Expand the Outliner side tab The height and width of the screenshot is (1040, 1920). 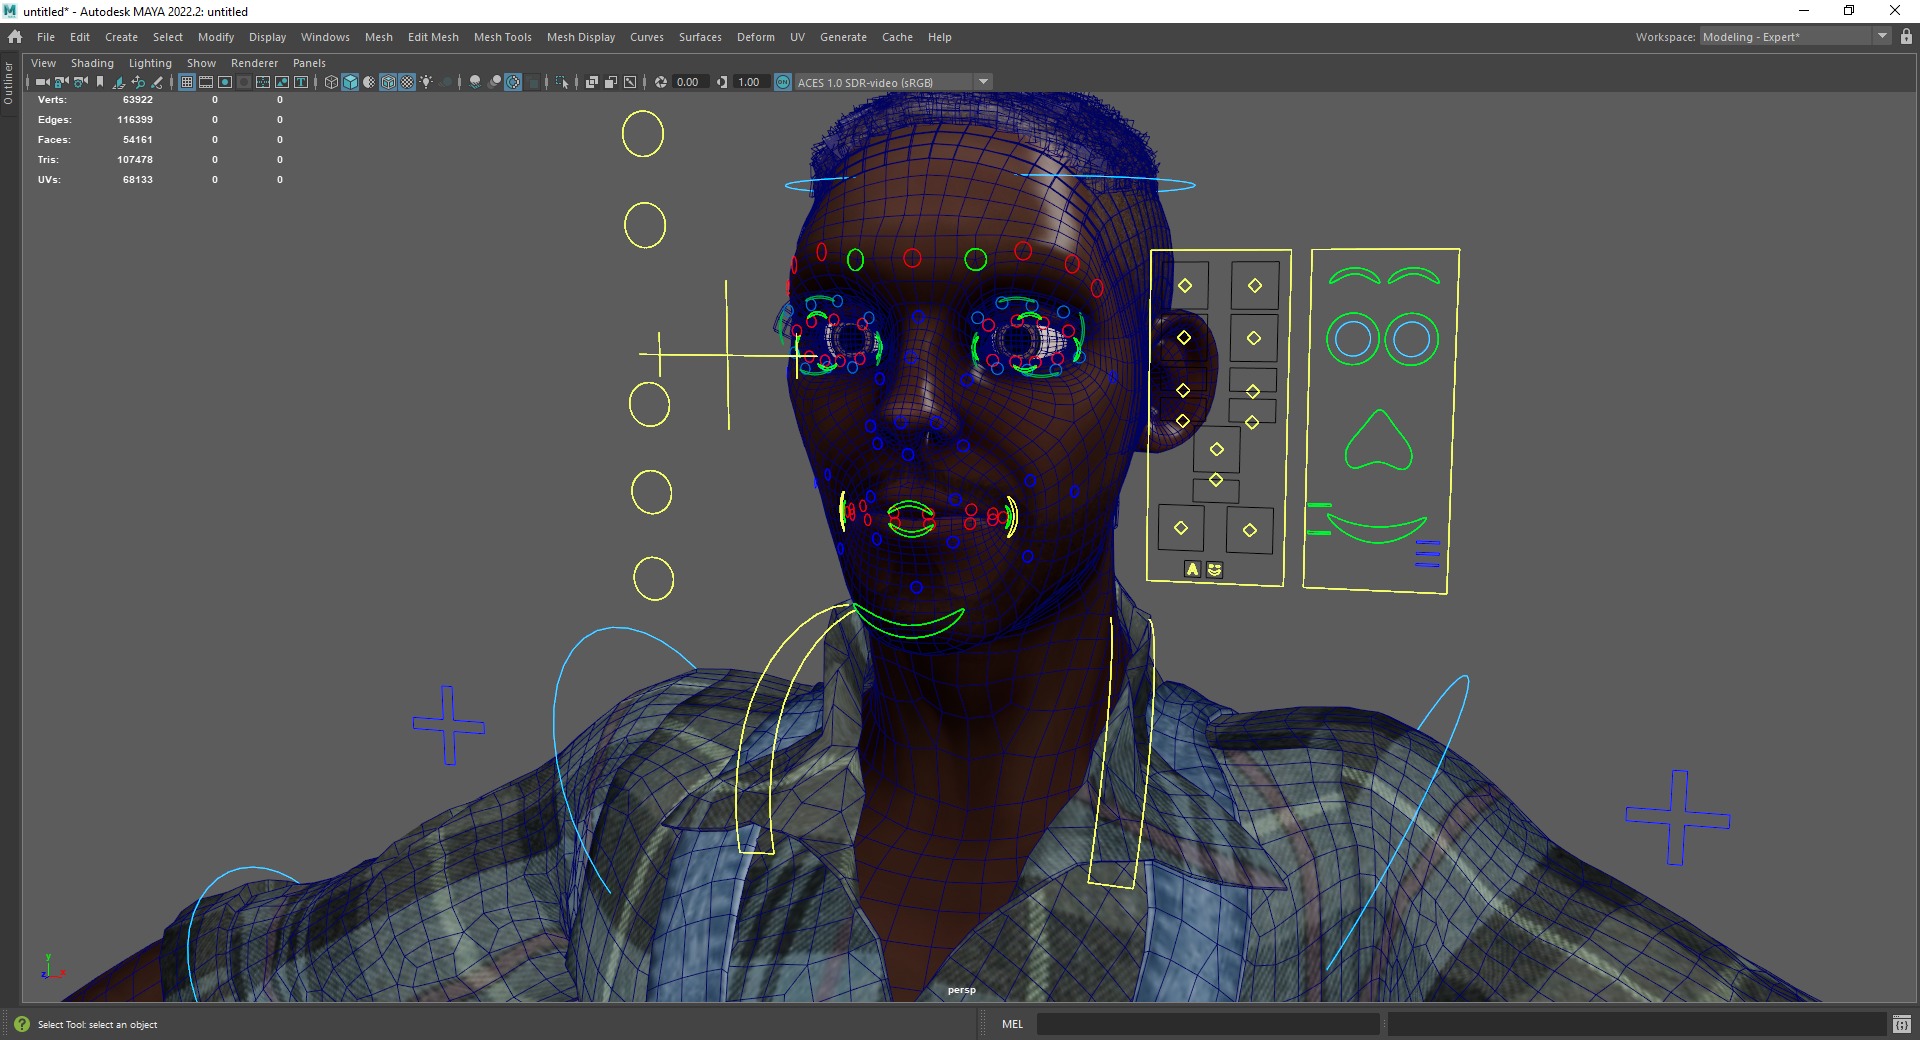(x=8, y=83)
